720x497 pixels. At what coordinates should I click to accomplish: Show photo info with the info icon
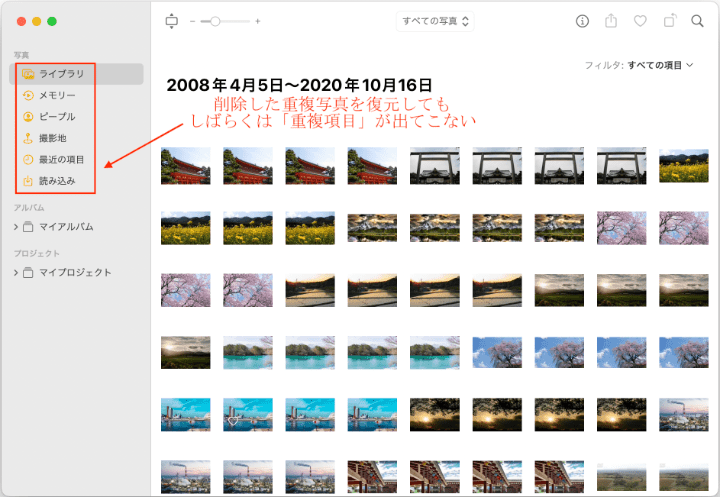coord(582,21)
